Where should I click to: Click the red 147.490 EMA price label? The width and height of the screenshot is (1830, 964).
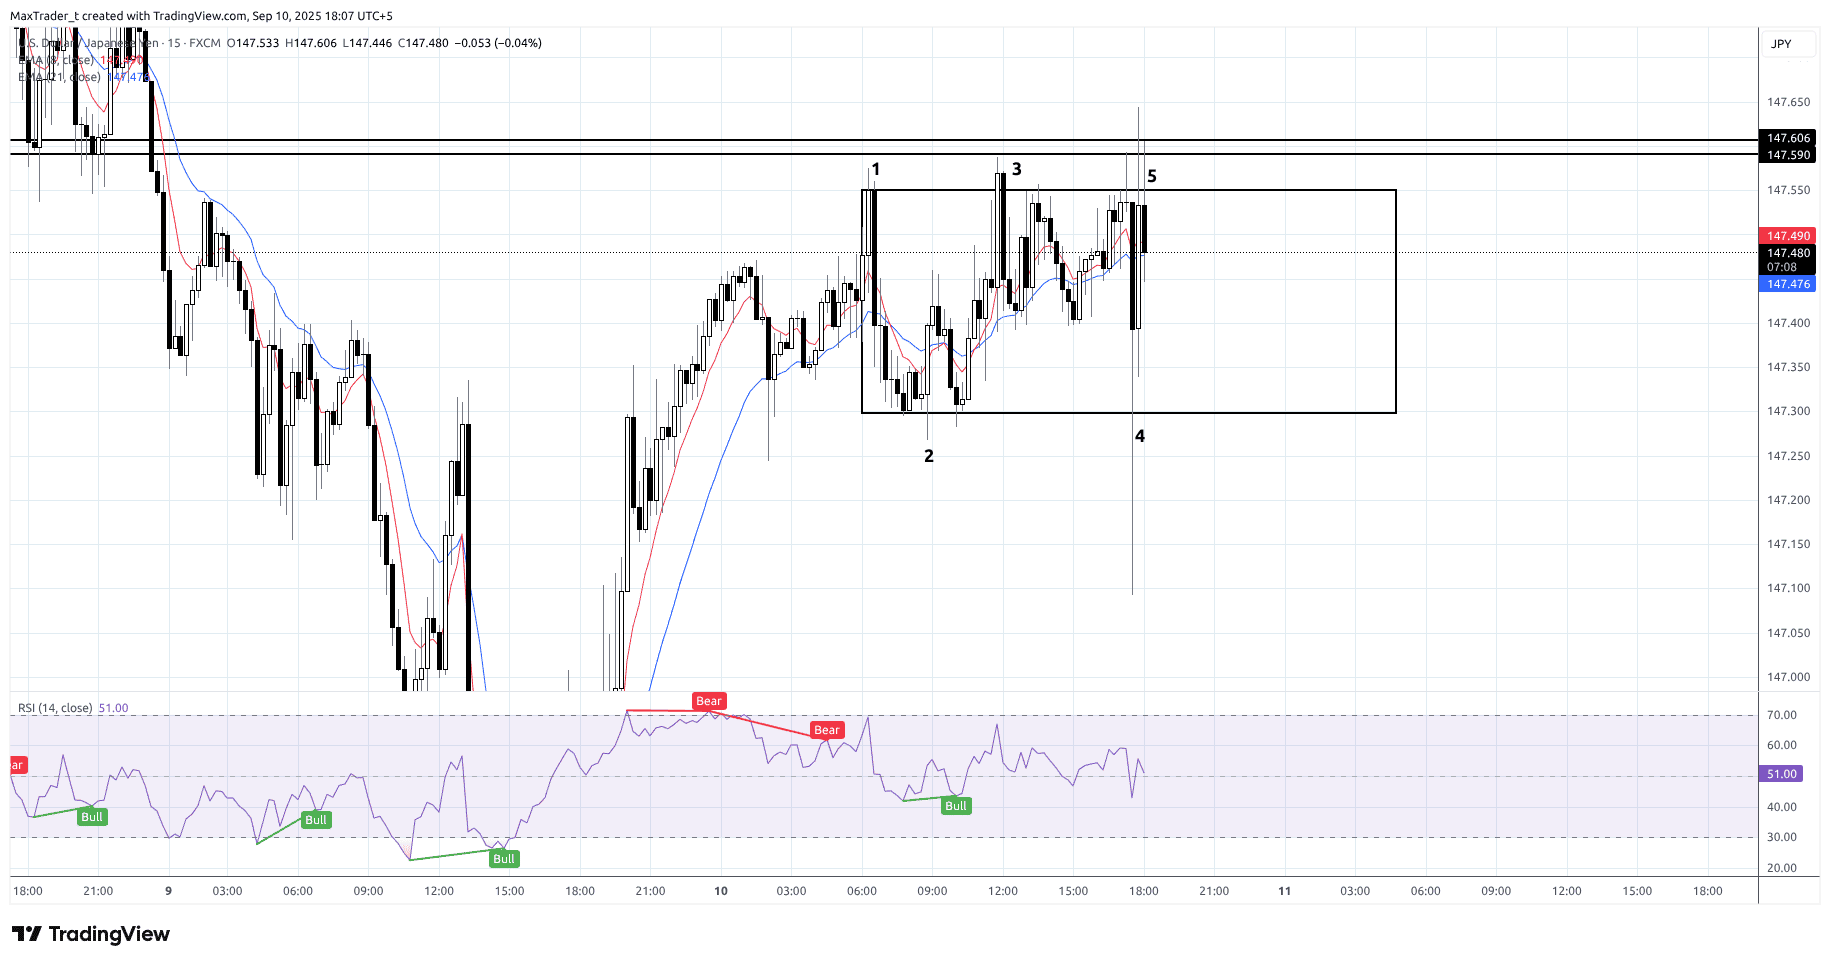click(x=1787, y=236)
